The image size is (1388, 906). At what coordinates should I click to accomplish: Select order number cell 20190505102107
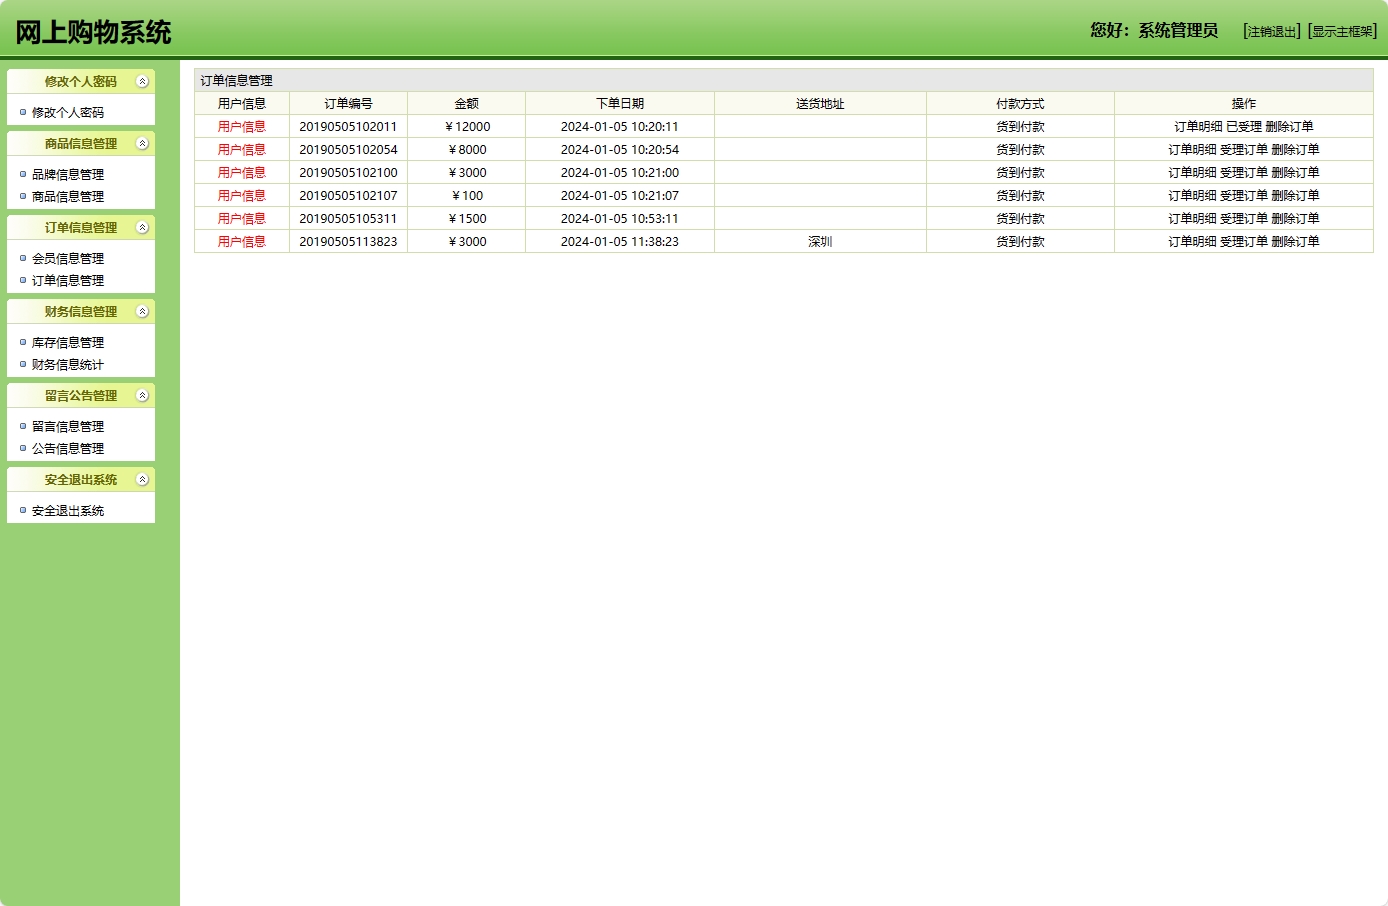pyautogui.click(x=348, y=196)
